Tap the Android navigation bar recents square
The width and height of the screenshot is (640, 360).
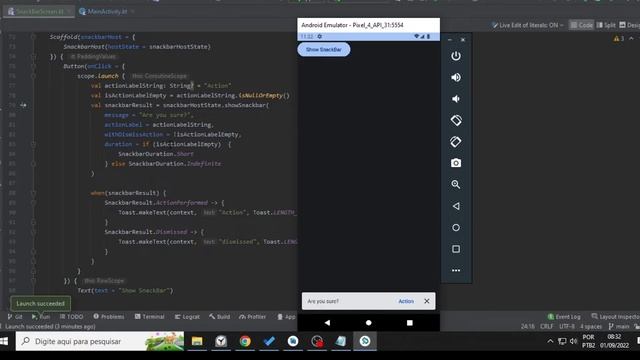click(x=410, y=322)
